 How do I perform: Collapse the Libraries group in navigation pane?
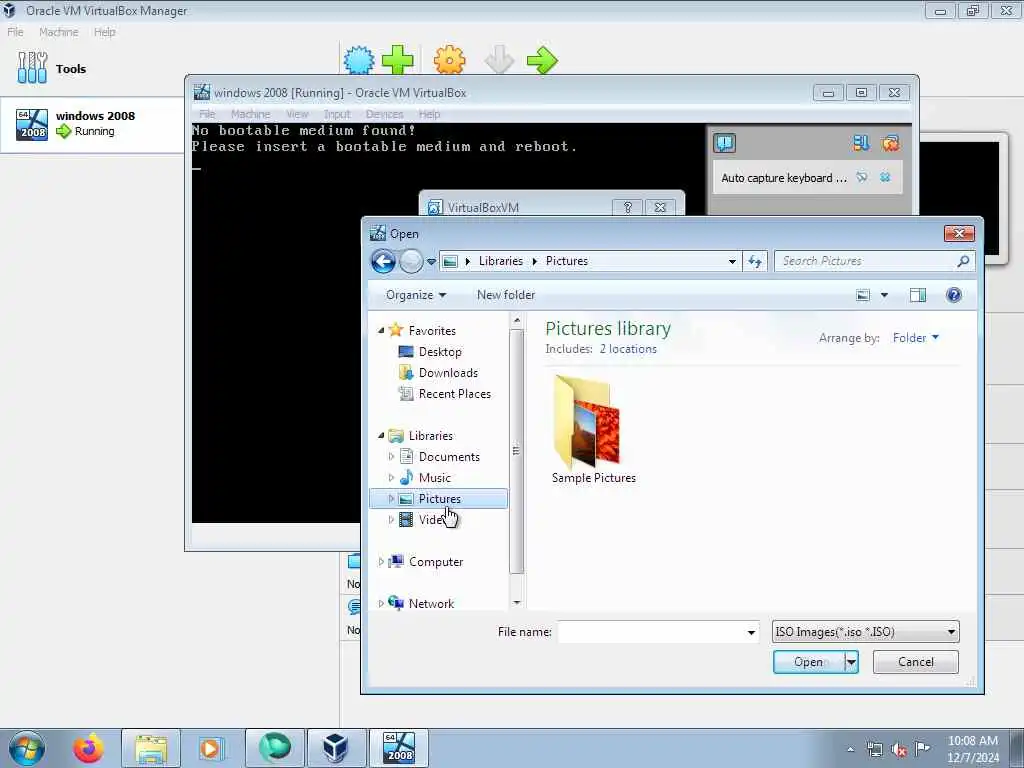381,436
